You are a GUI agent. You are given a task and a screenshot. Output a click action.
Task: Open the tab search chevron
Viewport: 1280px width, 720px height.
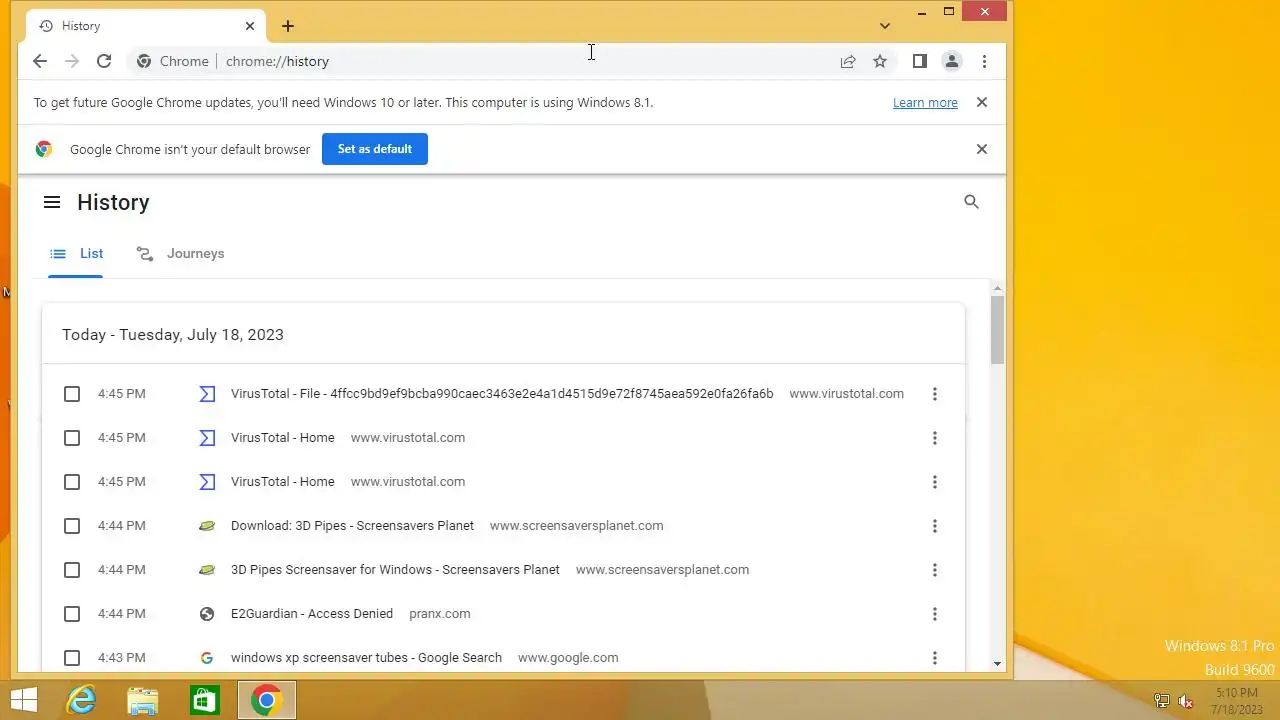tap(885, 26)
